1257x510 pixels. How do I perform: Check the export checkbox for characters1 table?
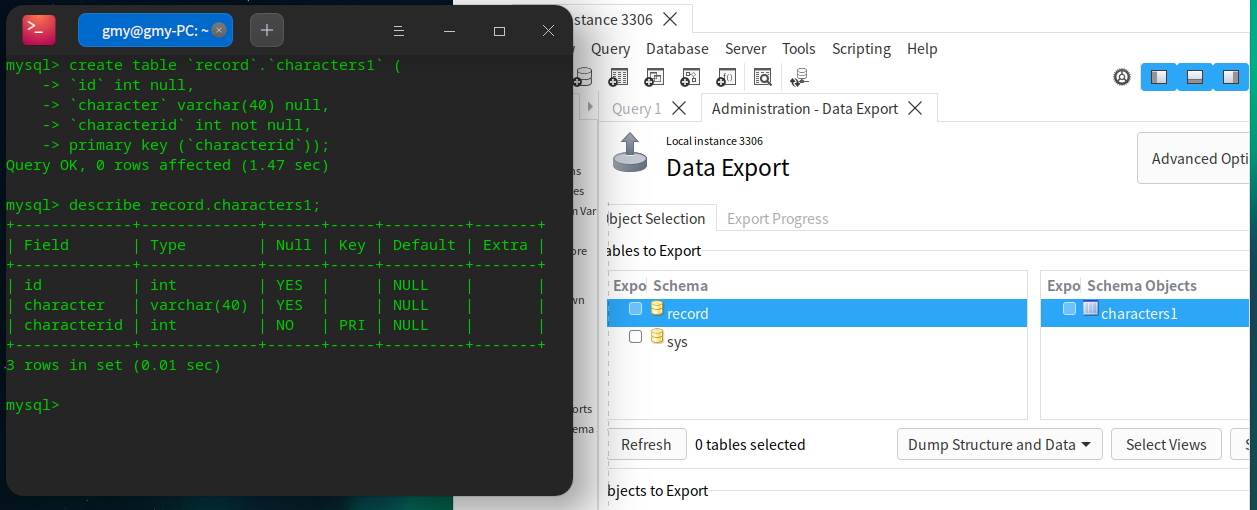pyautogui.click(x=1069, y=309)
